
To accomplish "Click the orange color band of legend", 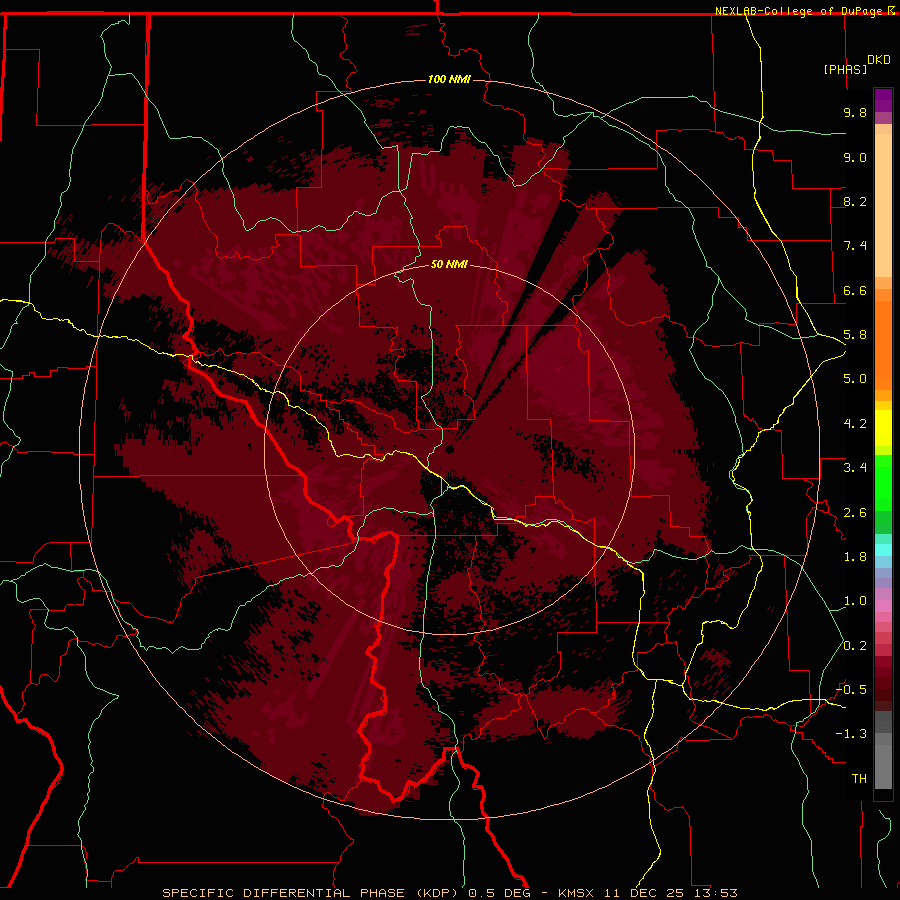I will click(883, 344).
